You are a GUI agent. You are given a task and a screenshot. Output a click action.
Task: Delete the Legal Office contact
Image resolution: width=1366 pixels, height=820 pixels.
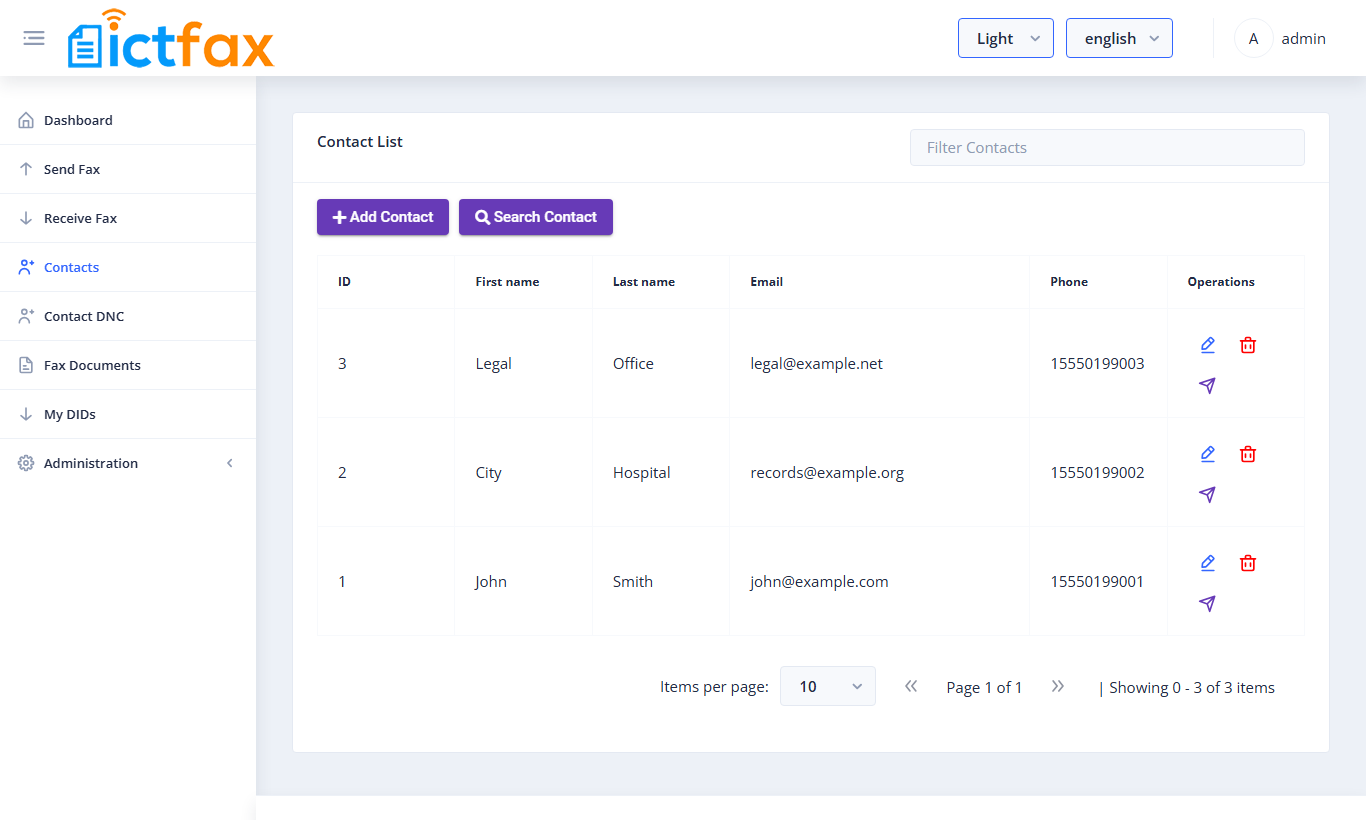1248,345
